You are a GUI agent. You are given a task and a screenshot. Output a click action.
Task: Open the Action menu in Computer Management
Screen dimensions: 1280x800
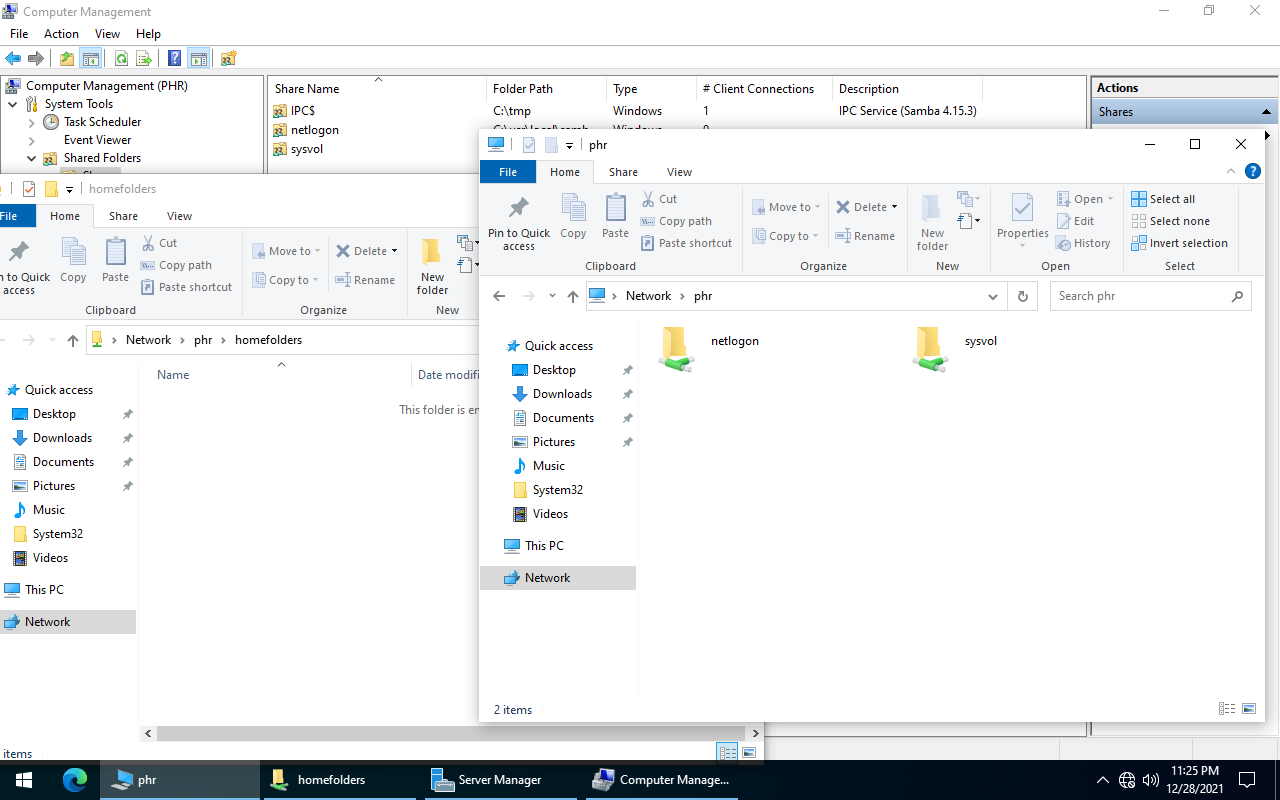coord(61,34)
